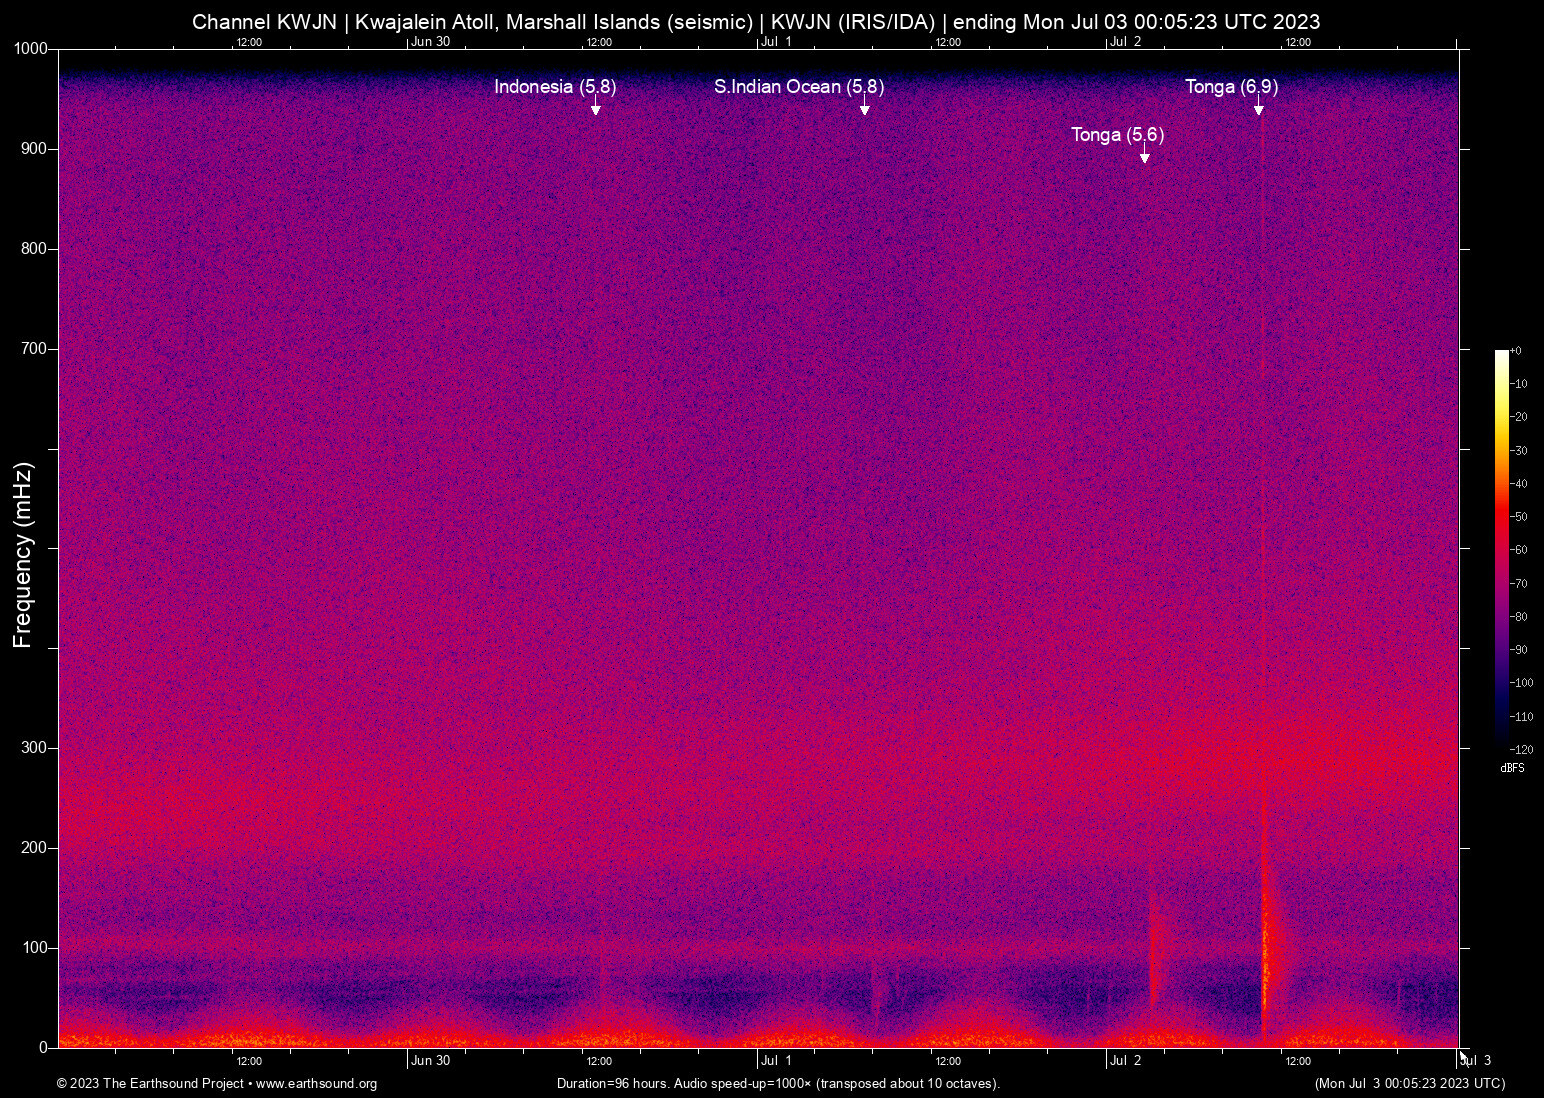1544x1098 pixels.
Task: Click the 200 frequency tick label
Action: tap(35, 848)
